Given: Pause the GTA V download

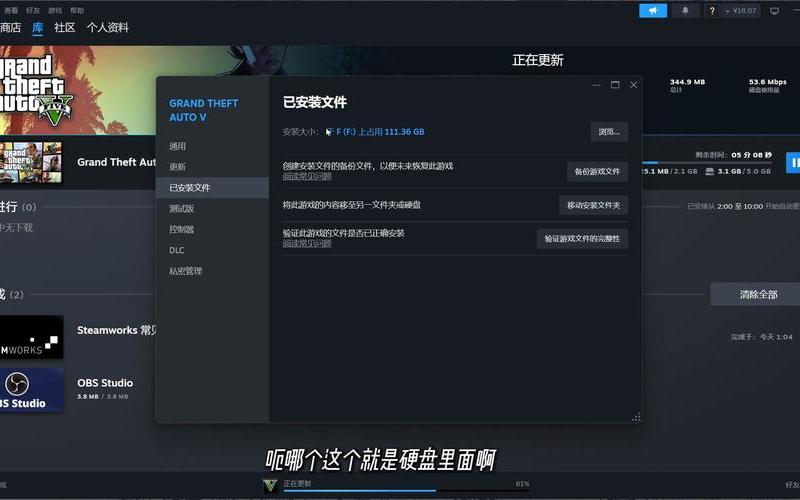Looking at the screenshot, I should pyautogui.click(x=793, y=163).
